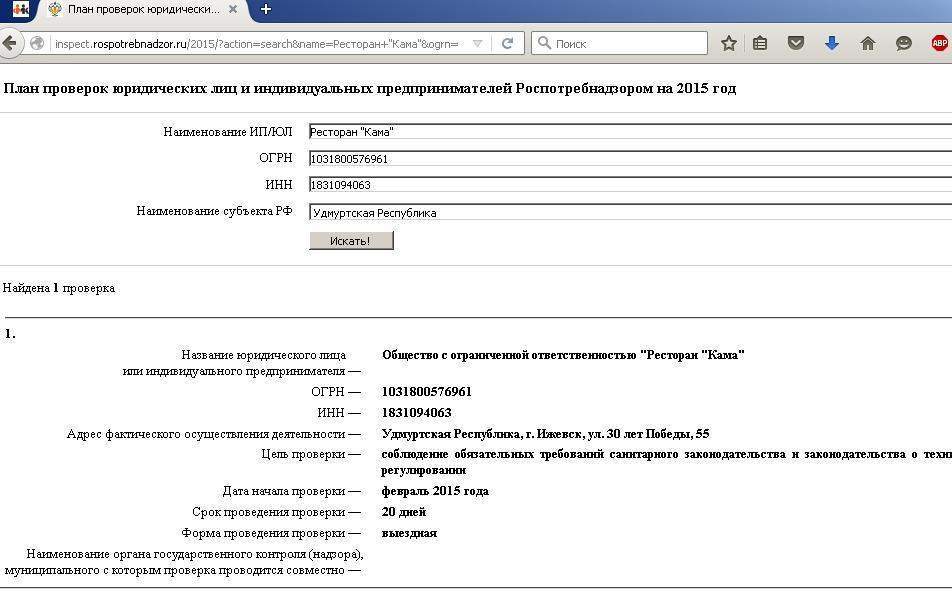
Task: Click the bold result ОГРН value 1031800576961
Action: click(x=427, y=392)
